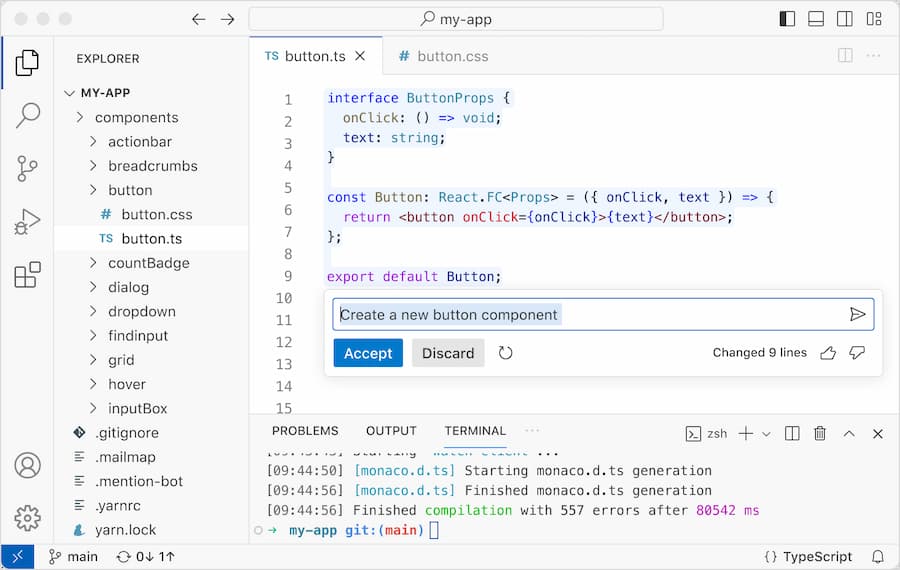Switch to the button.css editor tab

pyautogui.click(x=443, y=56)
